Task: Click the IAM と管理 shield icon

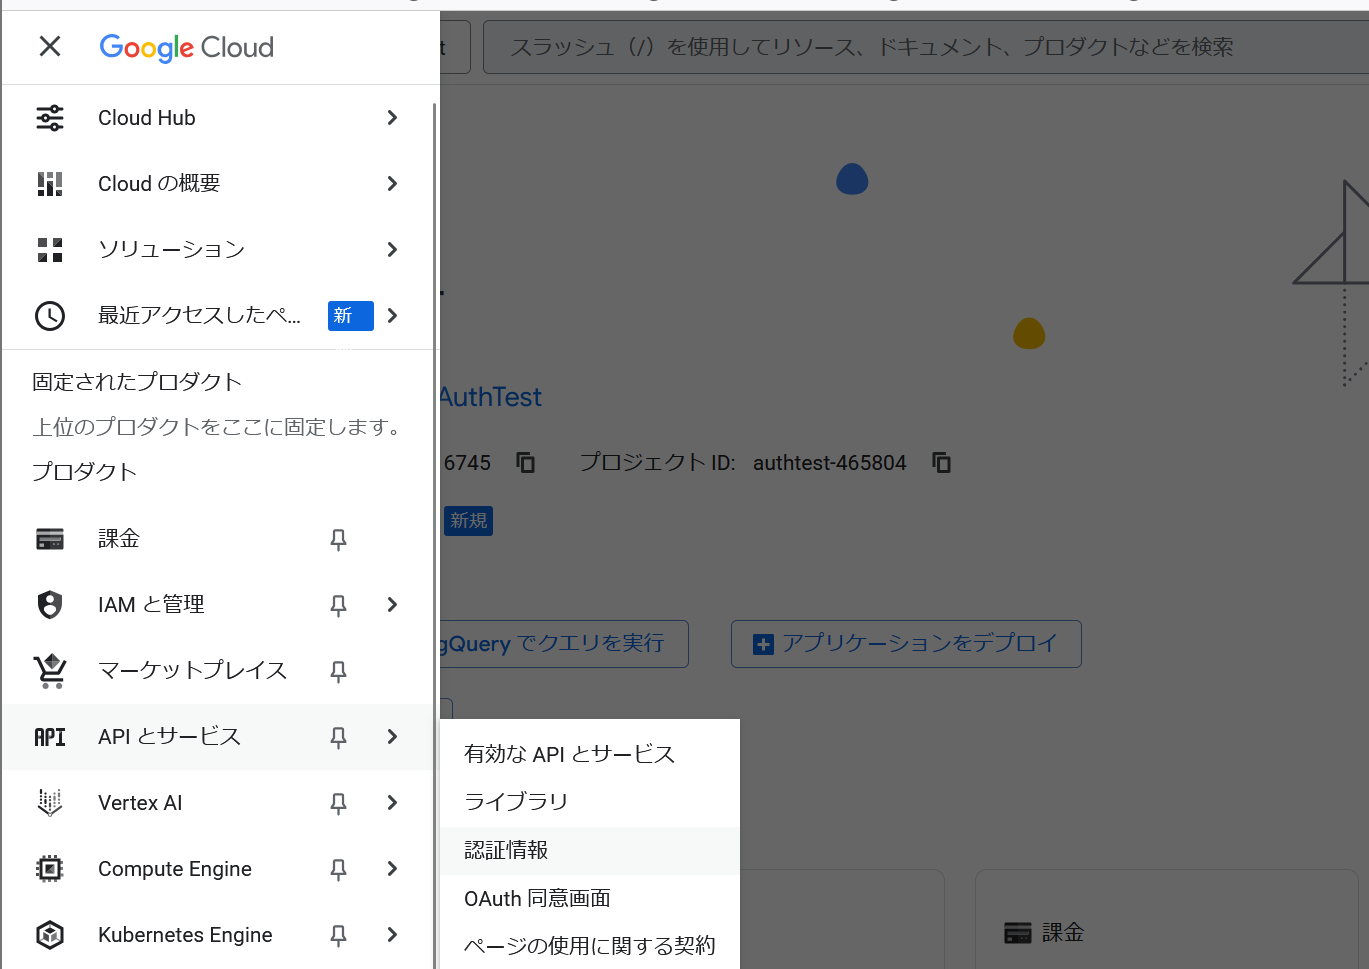Action: tap(50, 605)
